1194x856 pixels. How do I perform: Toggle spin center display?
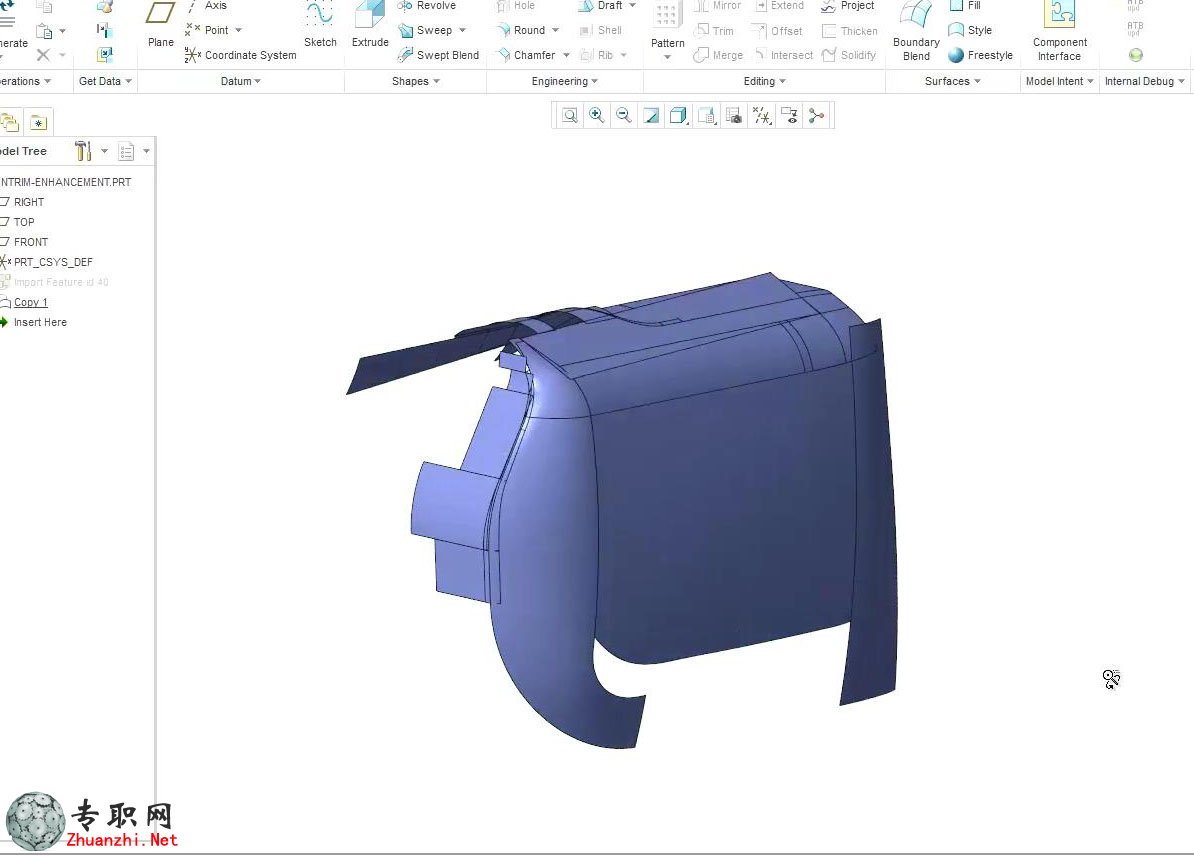(x=816, y=116)
